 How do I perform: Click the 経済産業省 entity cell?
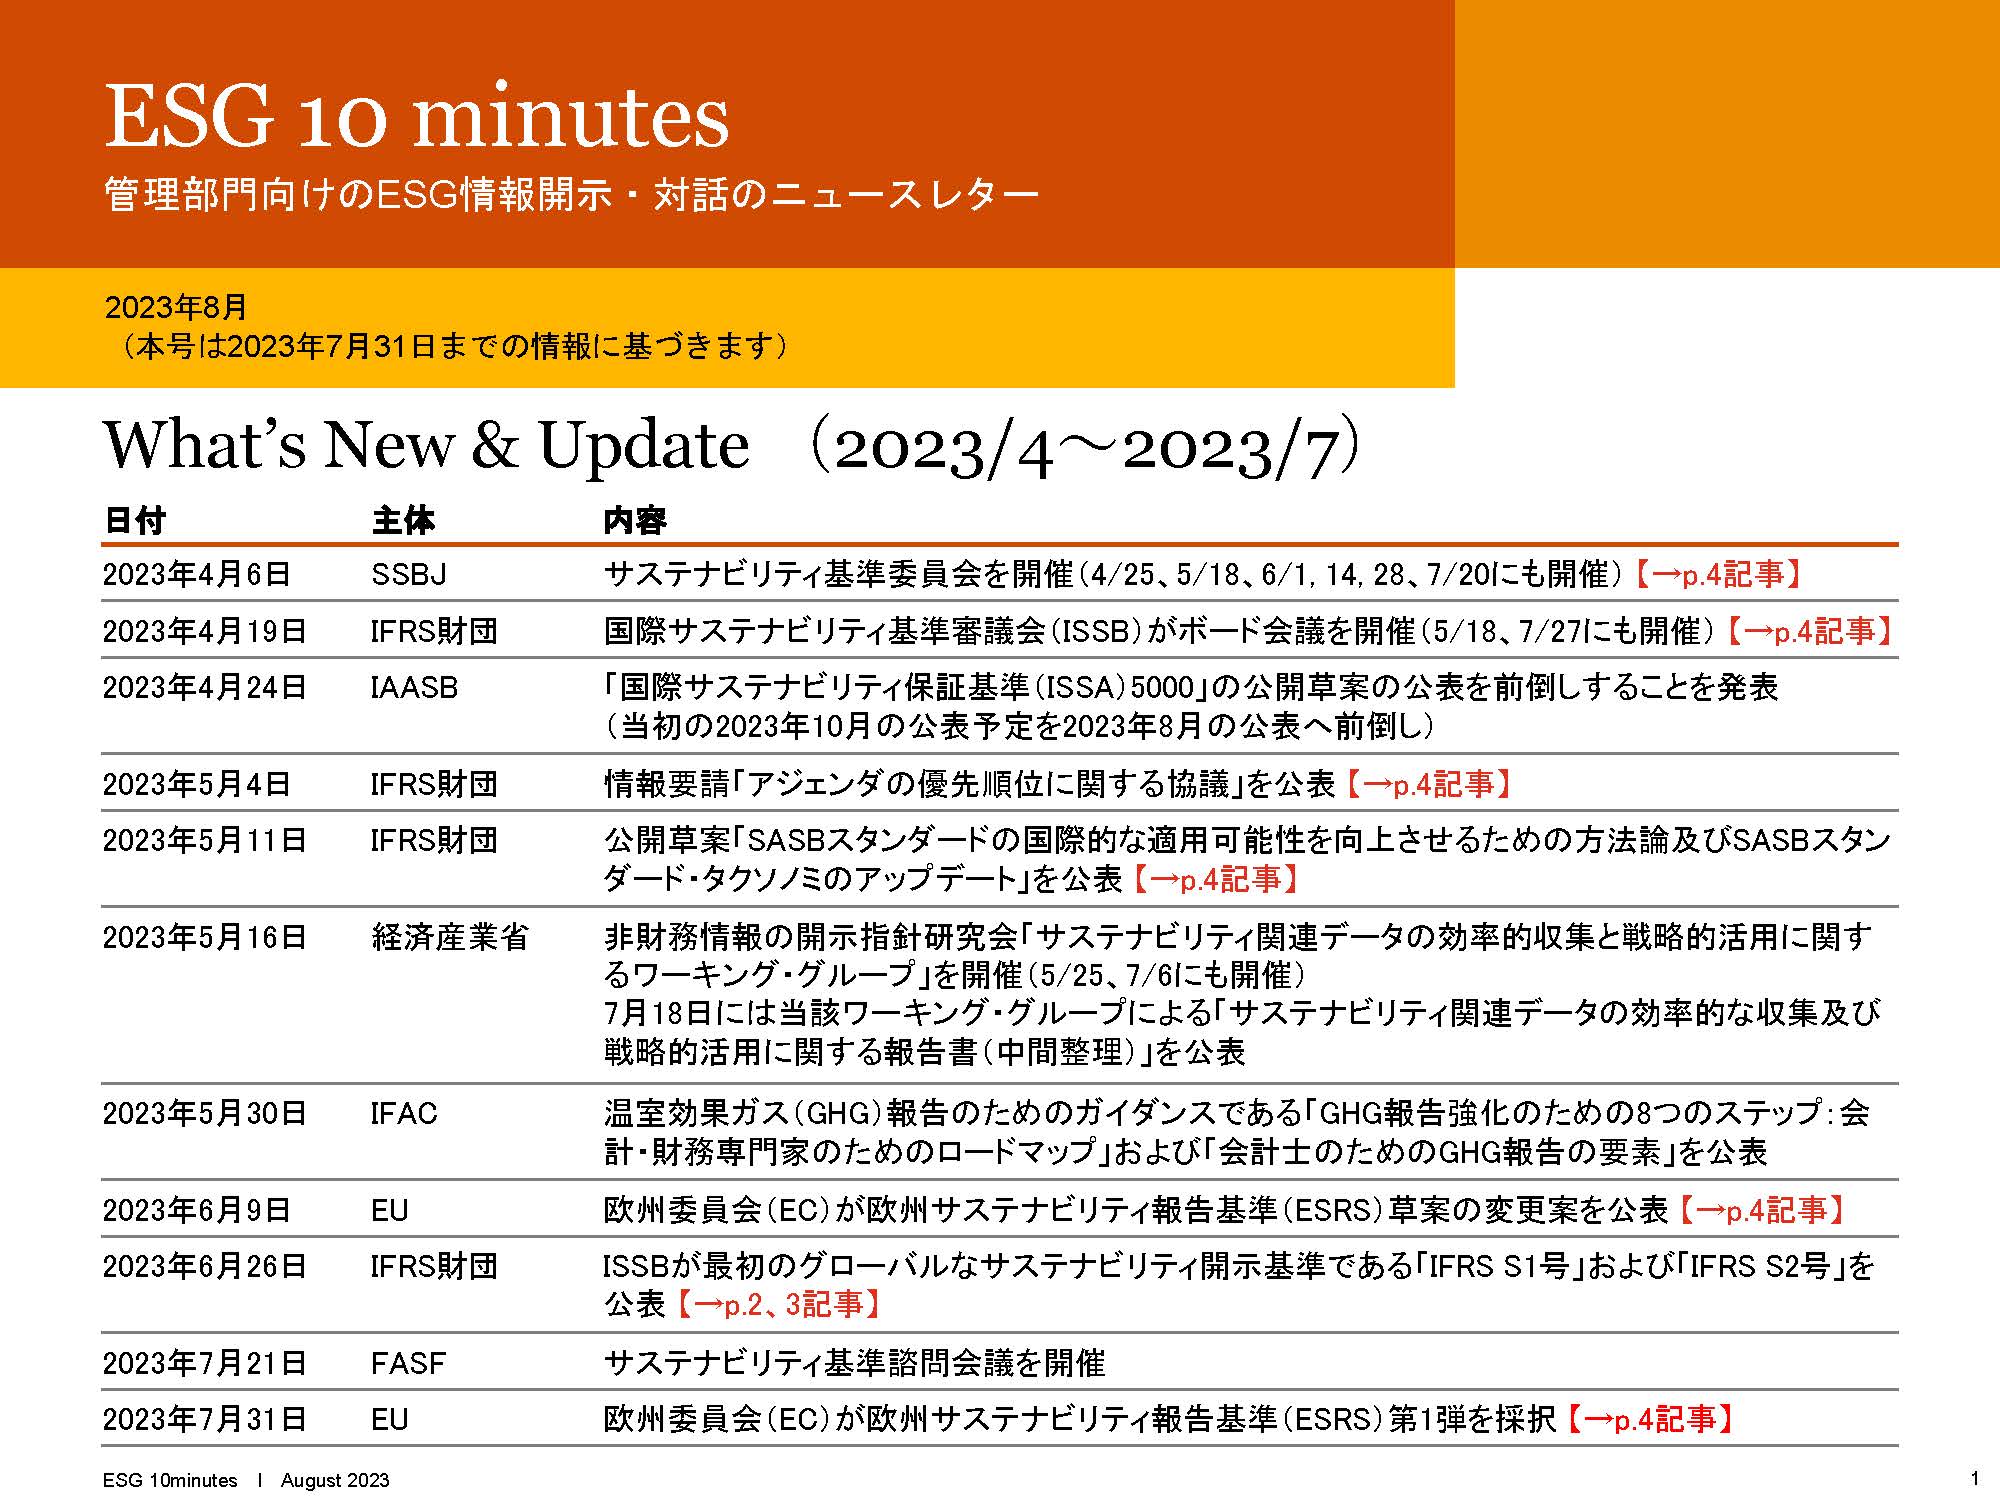(x=449, y=937)
